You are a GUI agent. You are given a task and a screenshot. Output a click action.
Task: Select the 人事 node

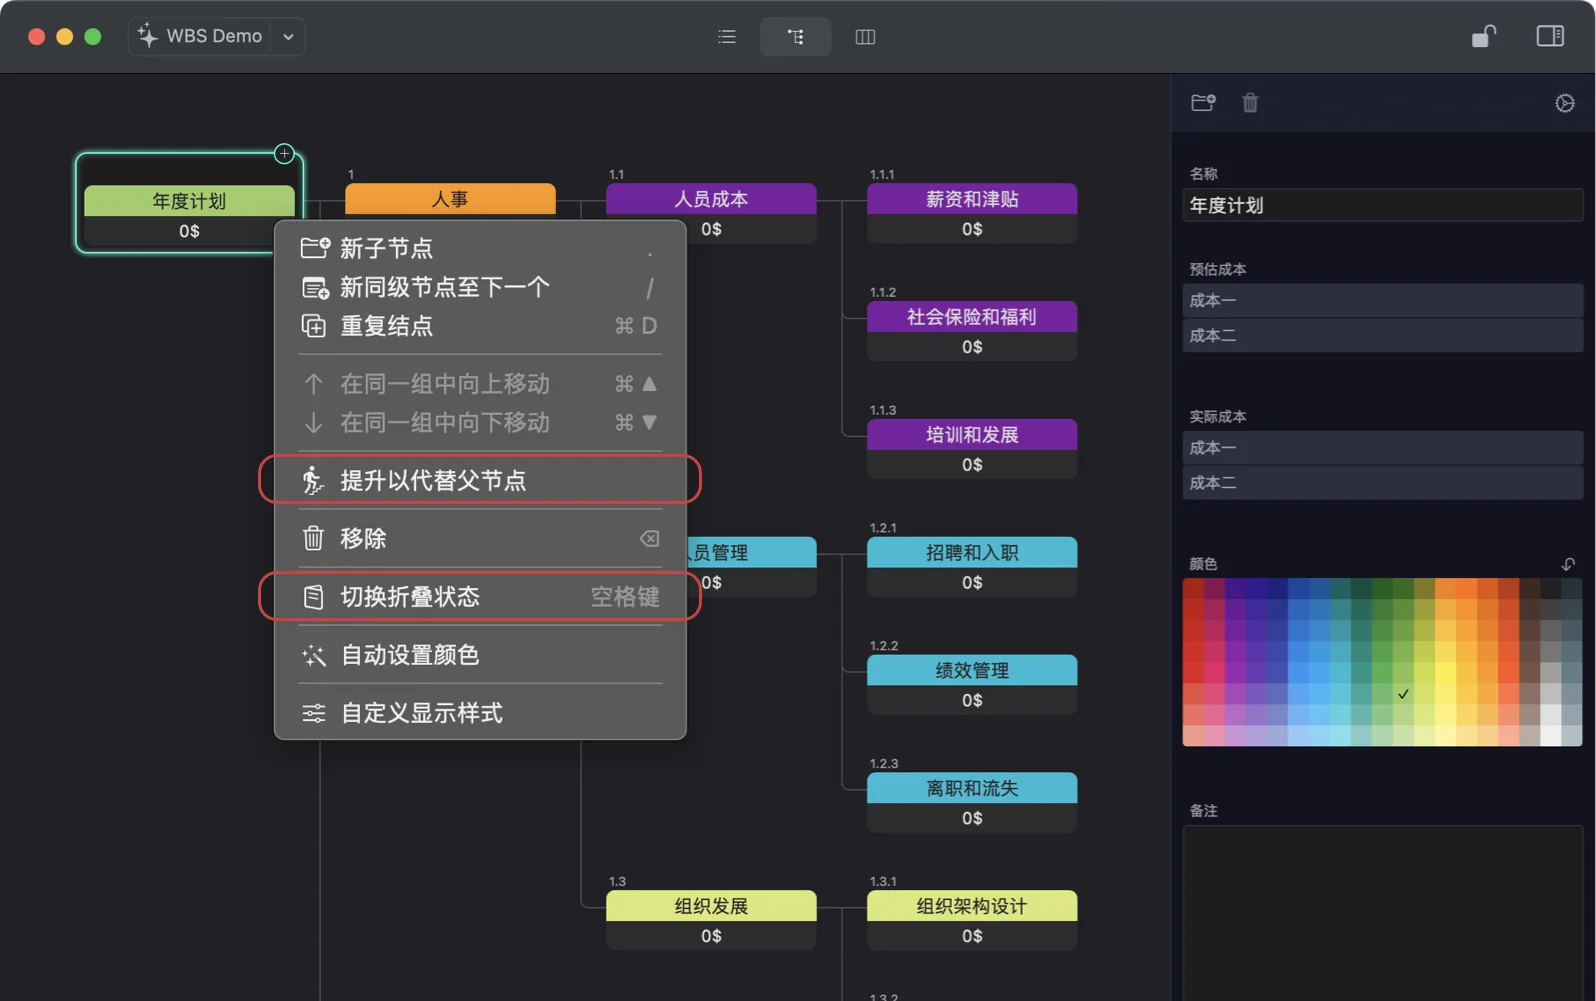pyautogui.click(x=450, y=198)
